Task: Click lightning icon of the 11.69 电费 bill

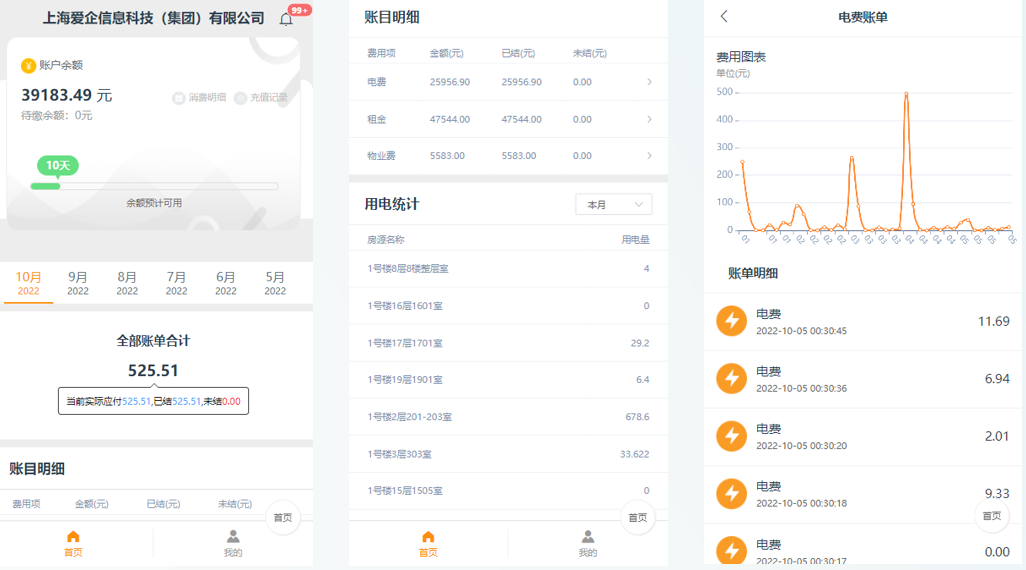Action: click(x=732, y=321)
